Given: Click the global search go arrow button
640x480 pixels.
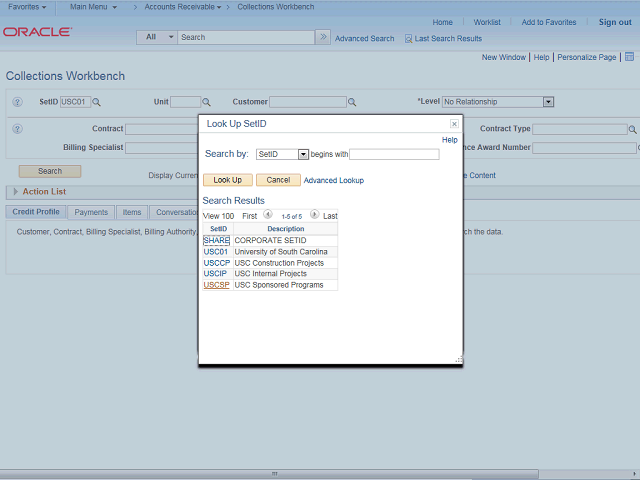Looking at the screenshot, I should point(322,37).
